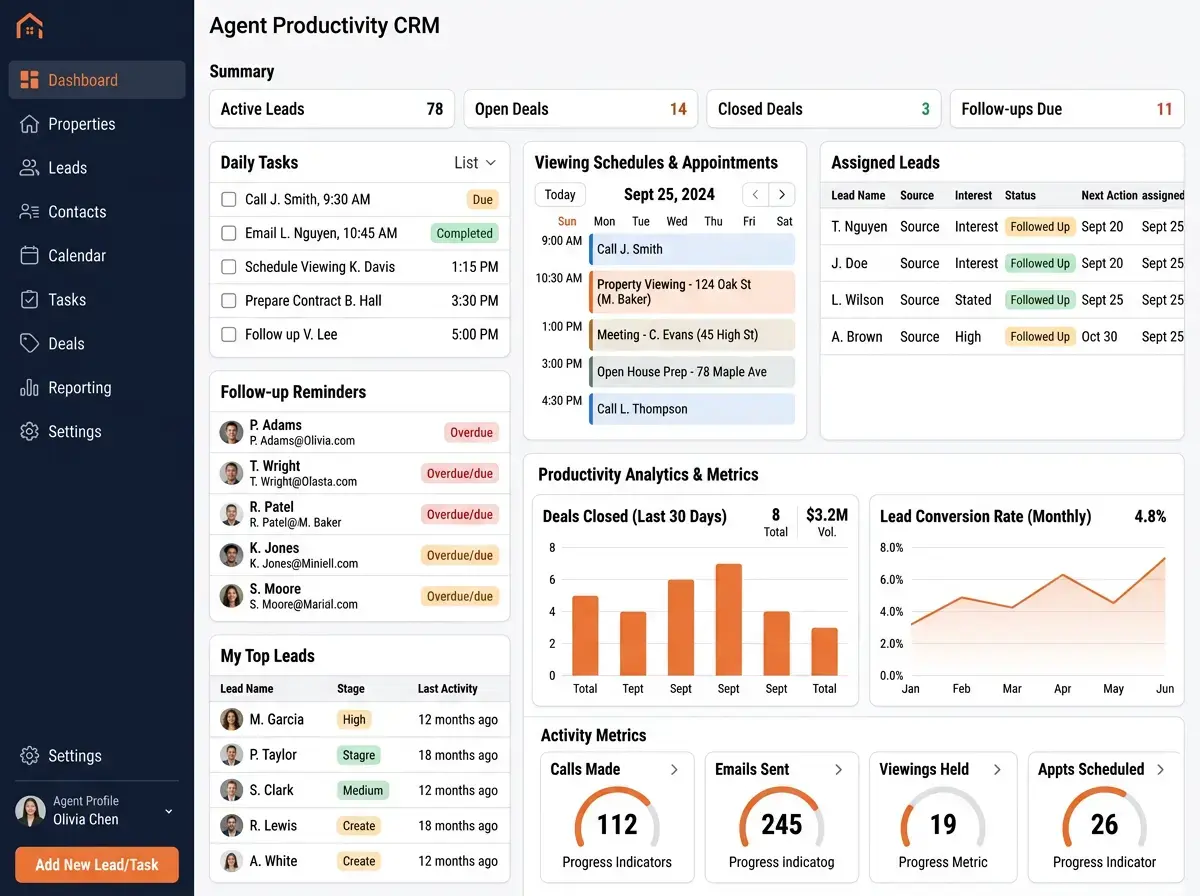Open the Open Deals summary card
The image size is (1200, 896).
click(x=580, y=109)
